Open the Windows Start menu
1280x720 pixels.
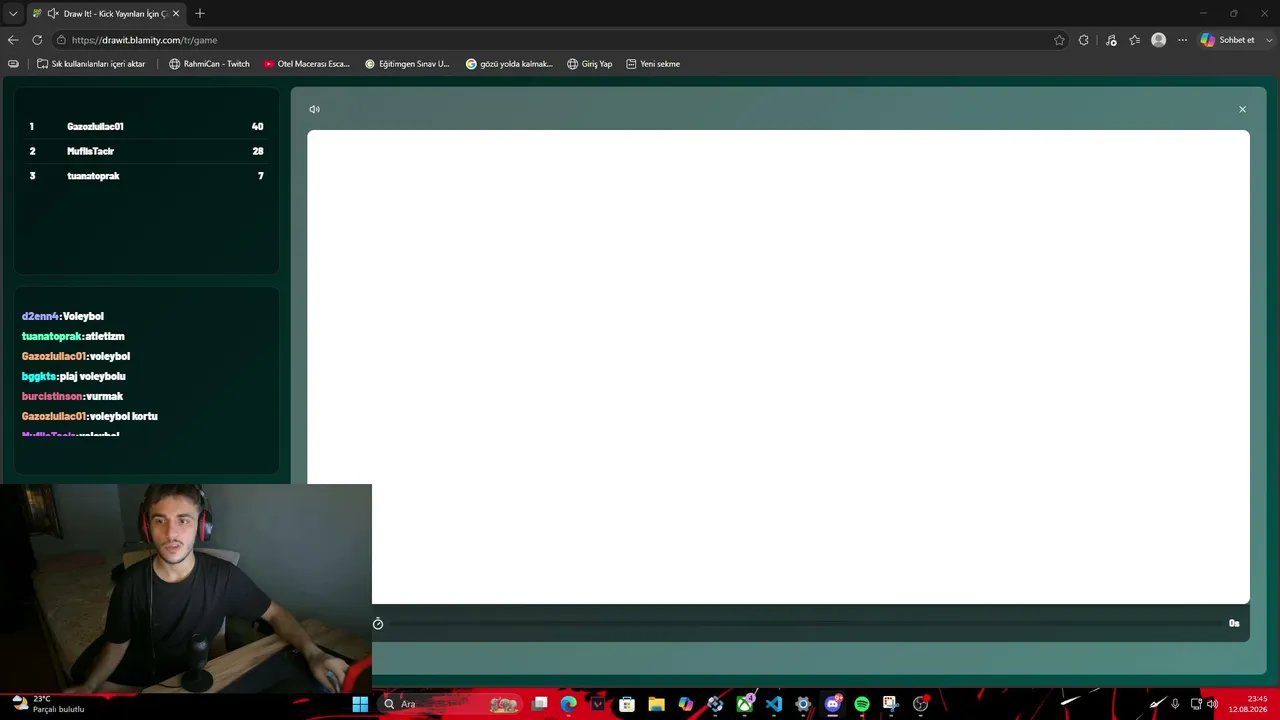(x=360, y=704)
